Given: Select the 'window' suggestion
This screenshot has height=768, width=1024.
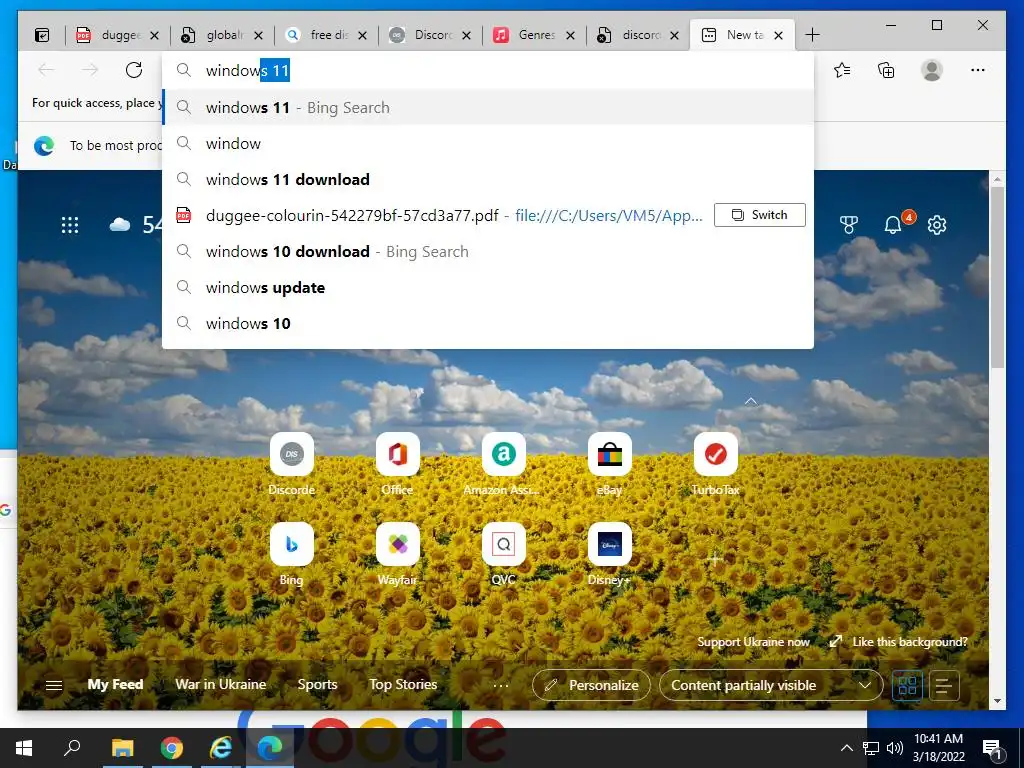Looking at the screenshot, I should 488,144.
